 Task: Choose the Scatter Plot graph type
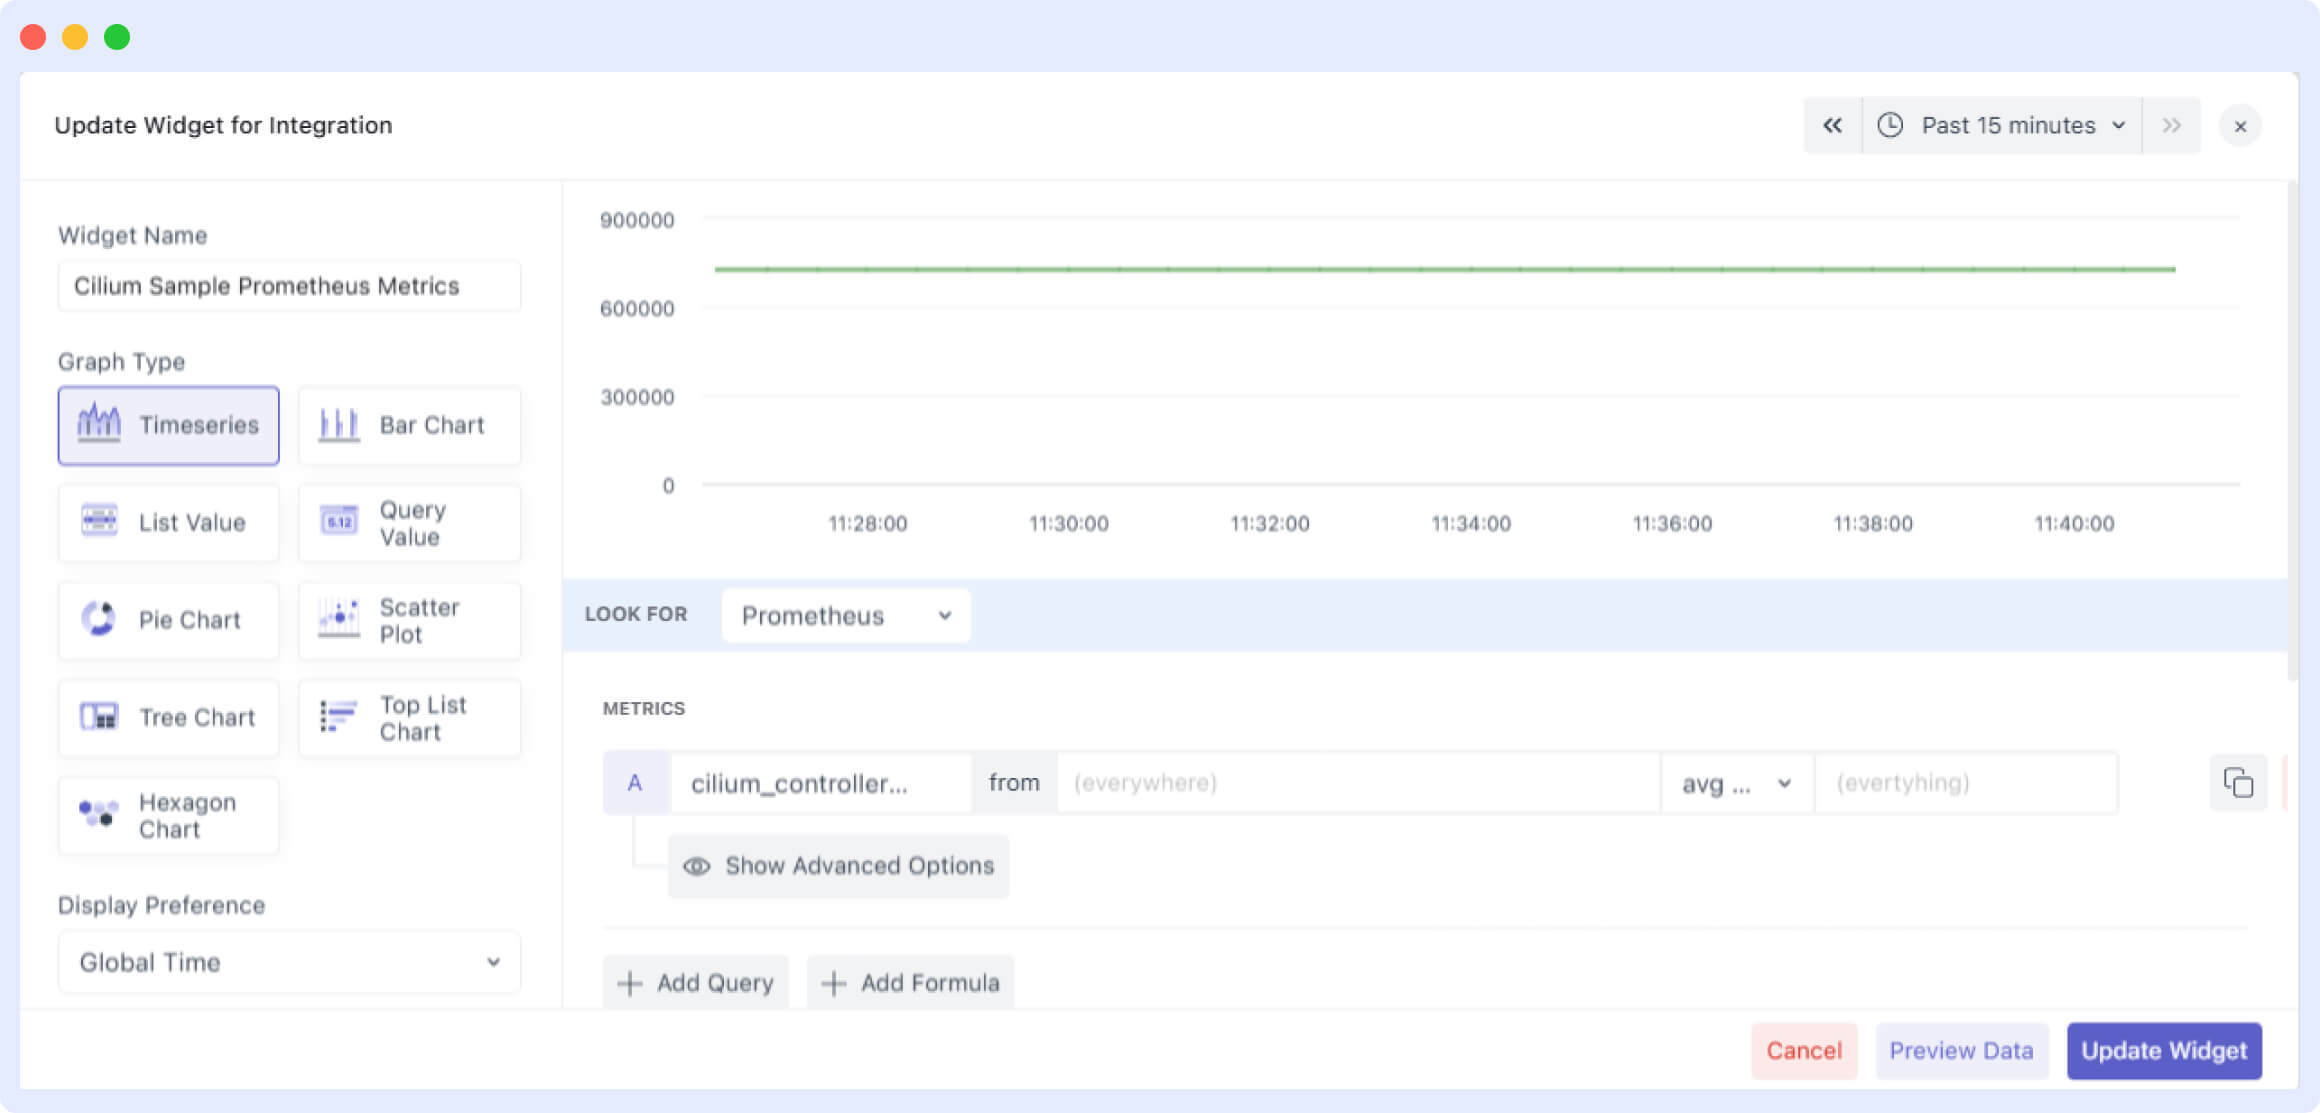pos(409,620)
